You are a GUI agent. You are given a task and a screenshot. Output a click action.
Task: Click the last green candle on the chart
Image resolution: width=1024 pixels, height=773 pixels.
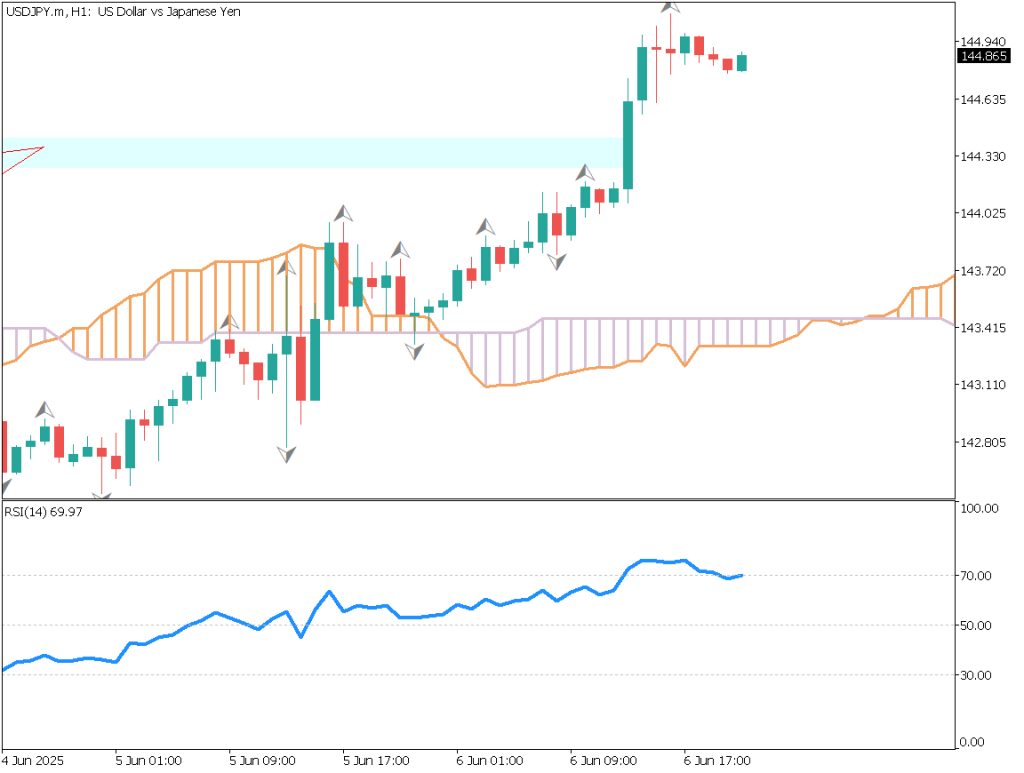pyautogui.click(x=742, y=63)
